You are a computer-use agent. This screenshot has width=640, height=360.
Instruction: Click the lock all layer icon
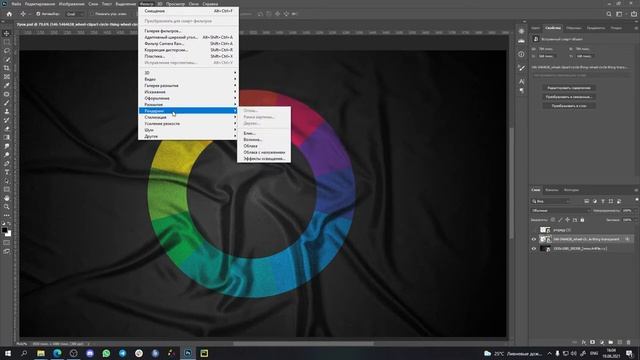(582, 220)
